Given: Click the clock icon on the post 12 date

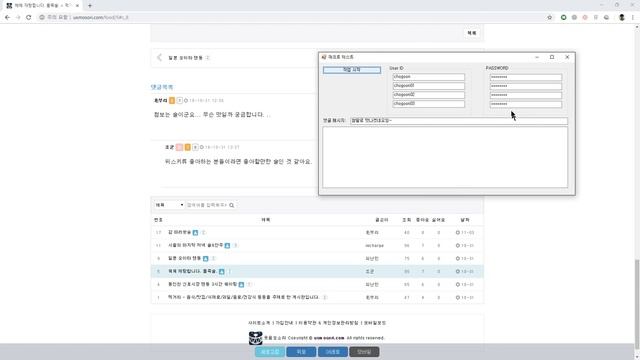Looking at the screenshot, I should 458,233.
